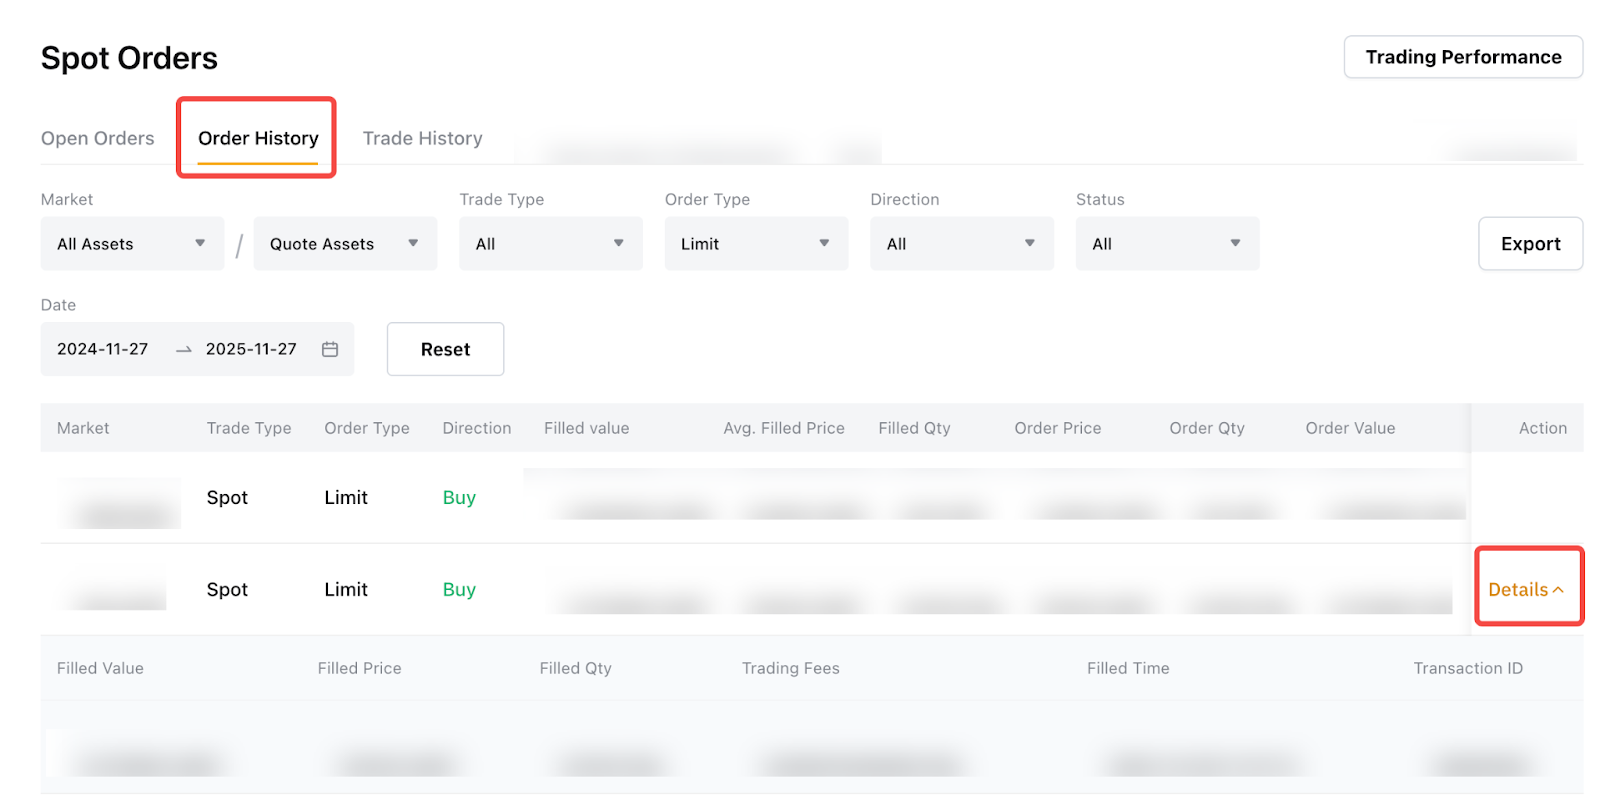The height and width of the screenshot is (805, 1600).
Task: Expand the Direction filter dropdown
Action: 961,243
